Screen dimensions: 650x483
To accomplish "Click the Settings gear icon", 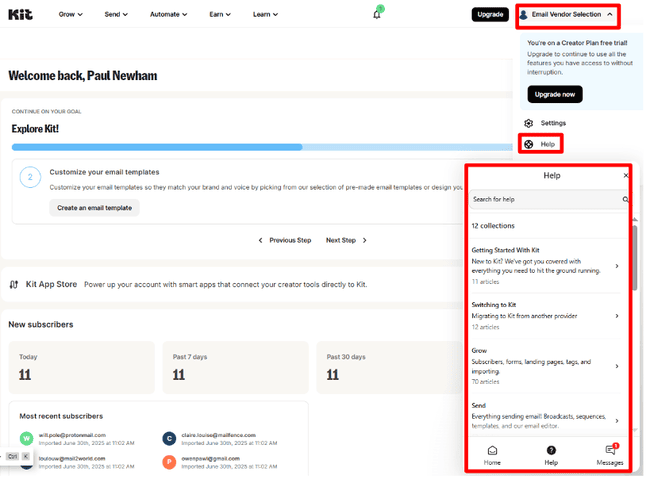I will (x=529, y=123).
